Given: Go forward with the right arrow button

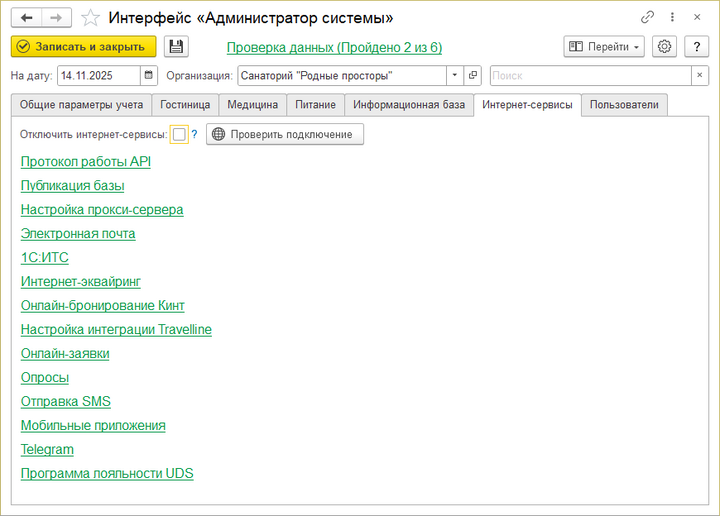Looking at the screenshot, I should 56,18.
